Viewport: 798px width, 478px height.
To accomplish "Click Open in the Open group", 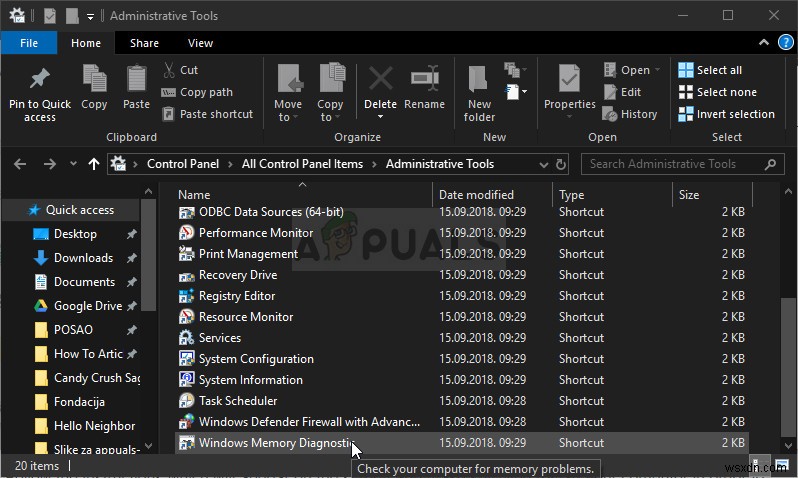I will pos(631,70).
